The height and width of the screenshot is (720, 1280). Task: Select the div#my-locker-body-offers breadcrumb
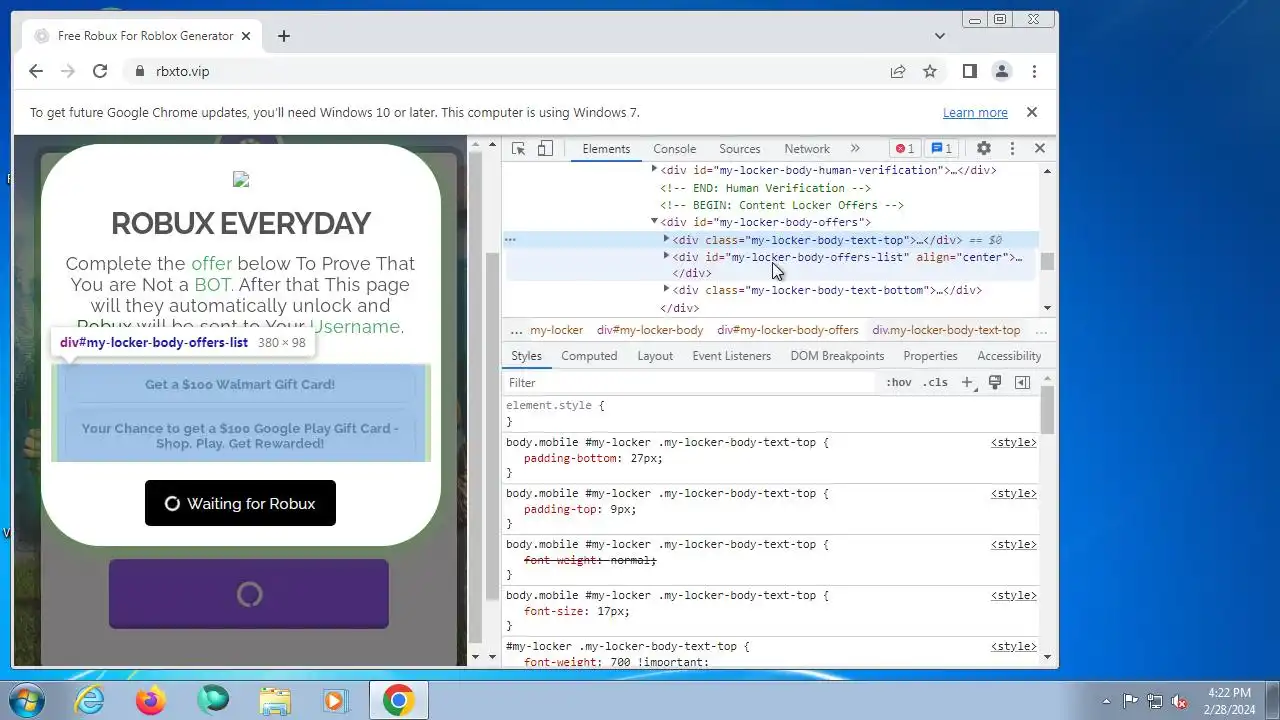pyautogui.click(x=788, y=330)
